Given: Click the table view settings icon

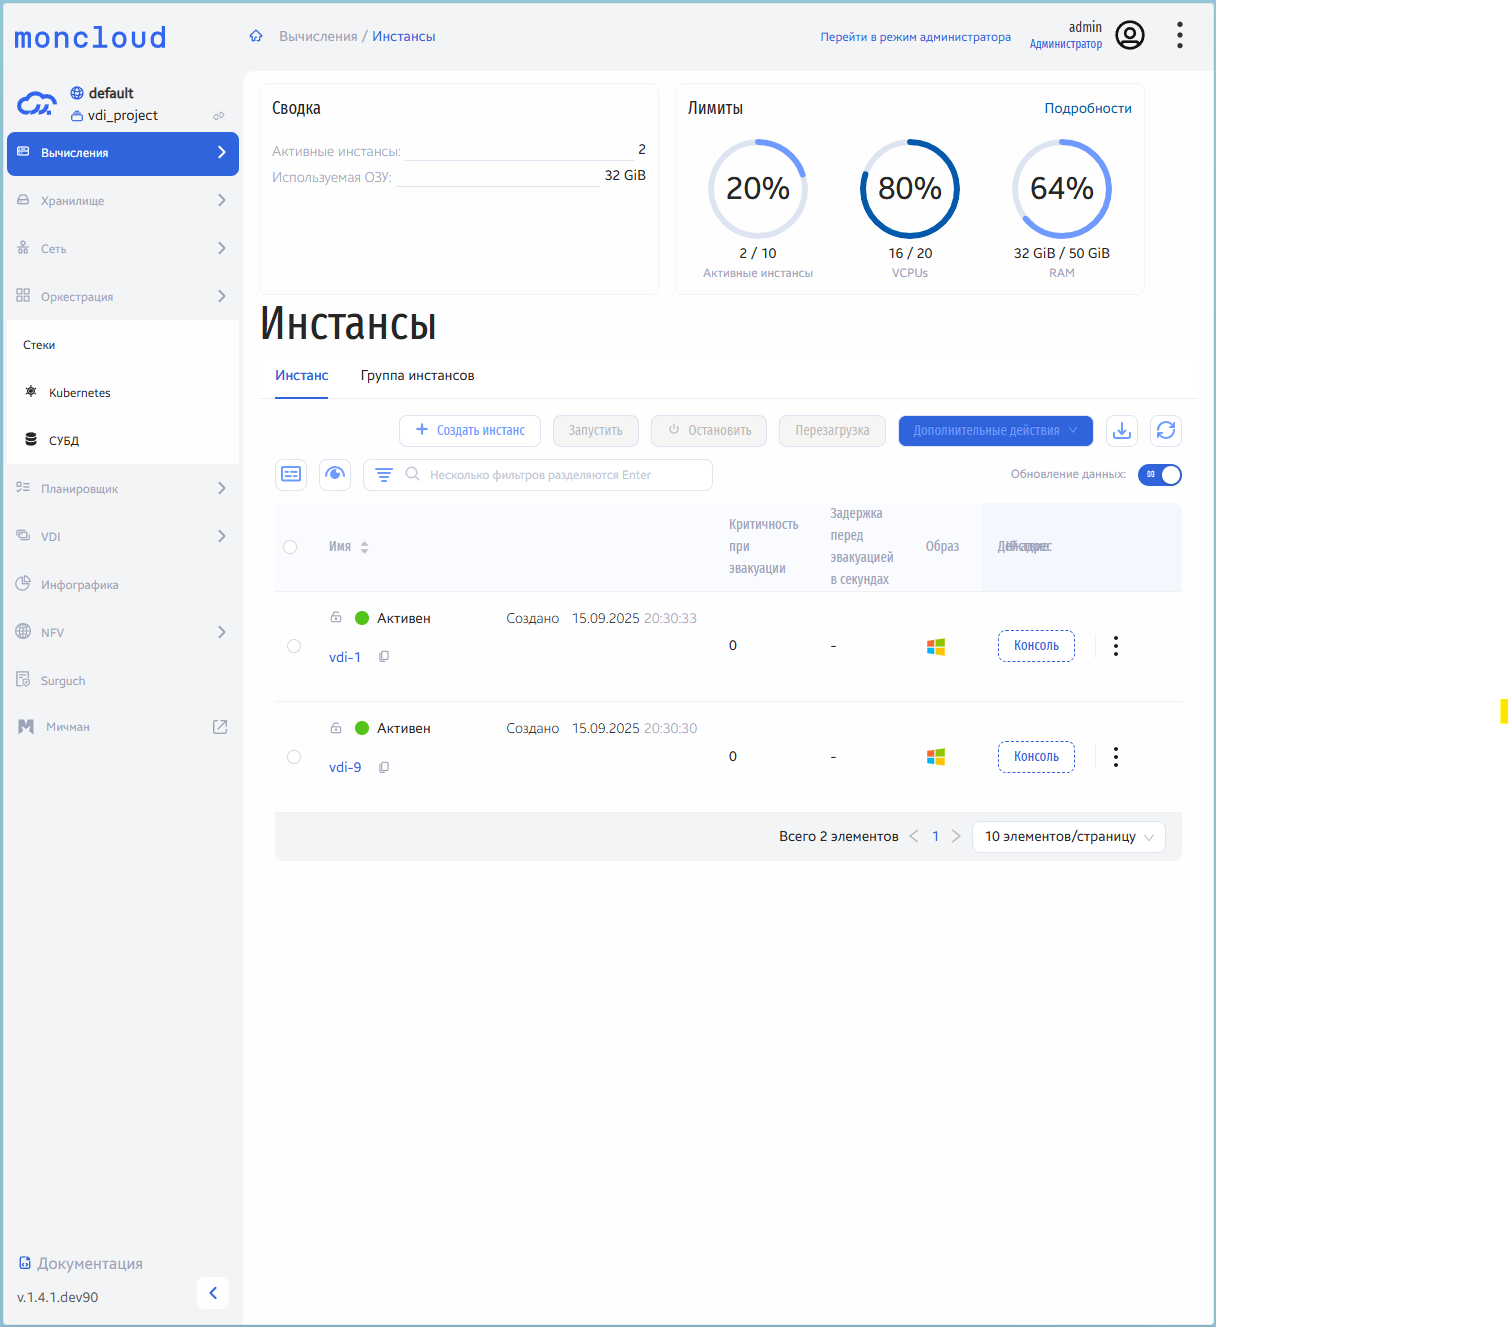Looking at the screenshot, I should pos(291,475).
